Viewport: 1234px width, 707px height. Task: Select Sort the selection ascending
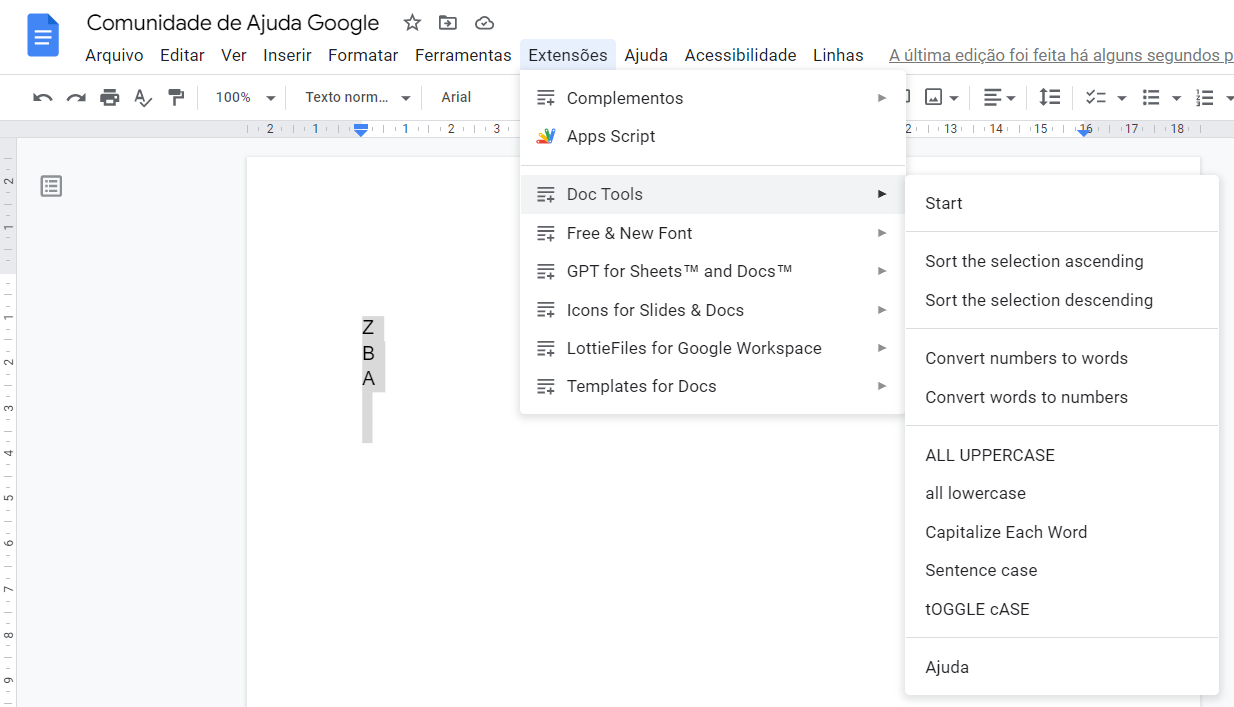point(1034,261)
